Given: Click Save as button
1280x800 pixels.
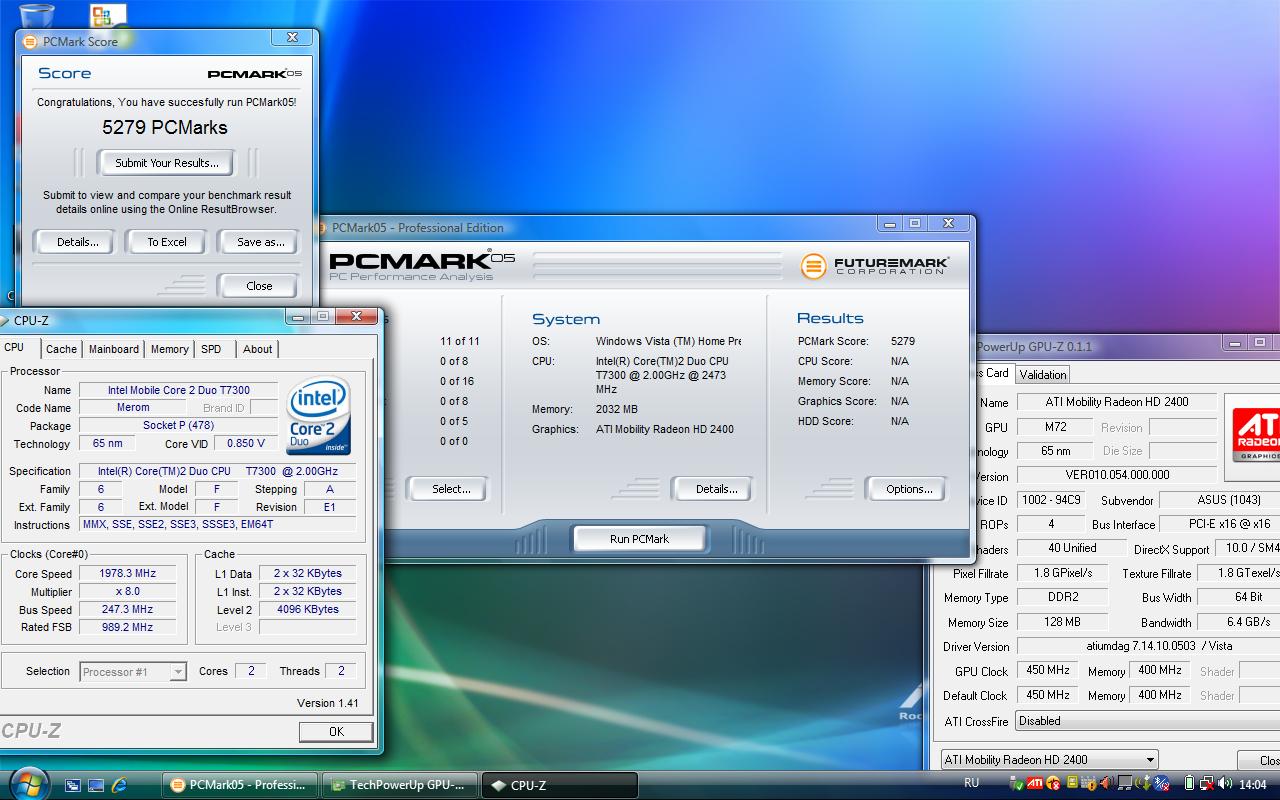Looking at the screenshot, I should tap(260, 241).
